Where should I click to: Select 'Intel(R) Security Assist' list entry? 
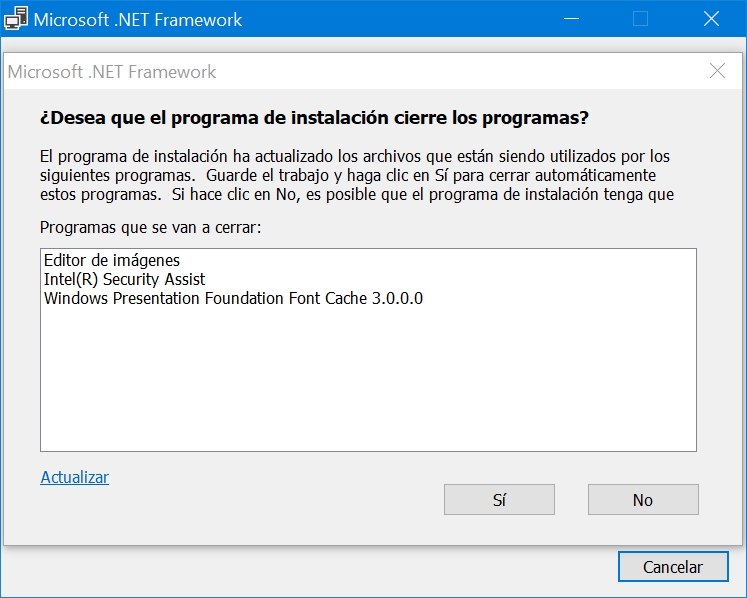(x=124, y=279)
